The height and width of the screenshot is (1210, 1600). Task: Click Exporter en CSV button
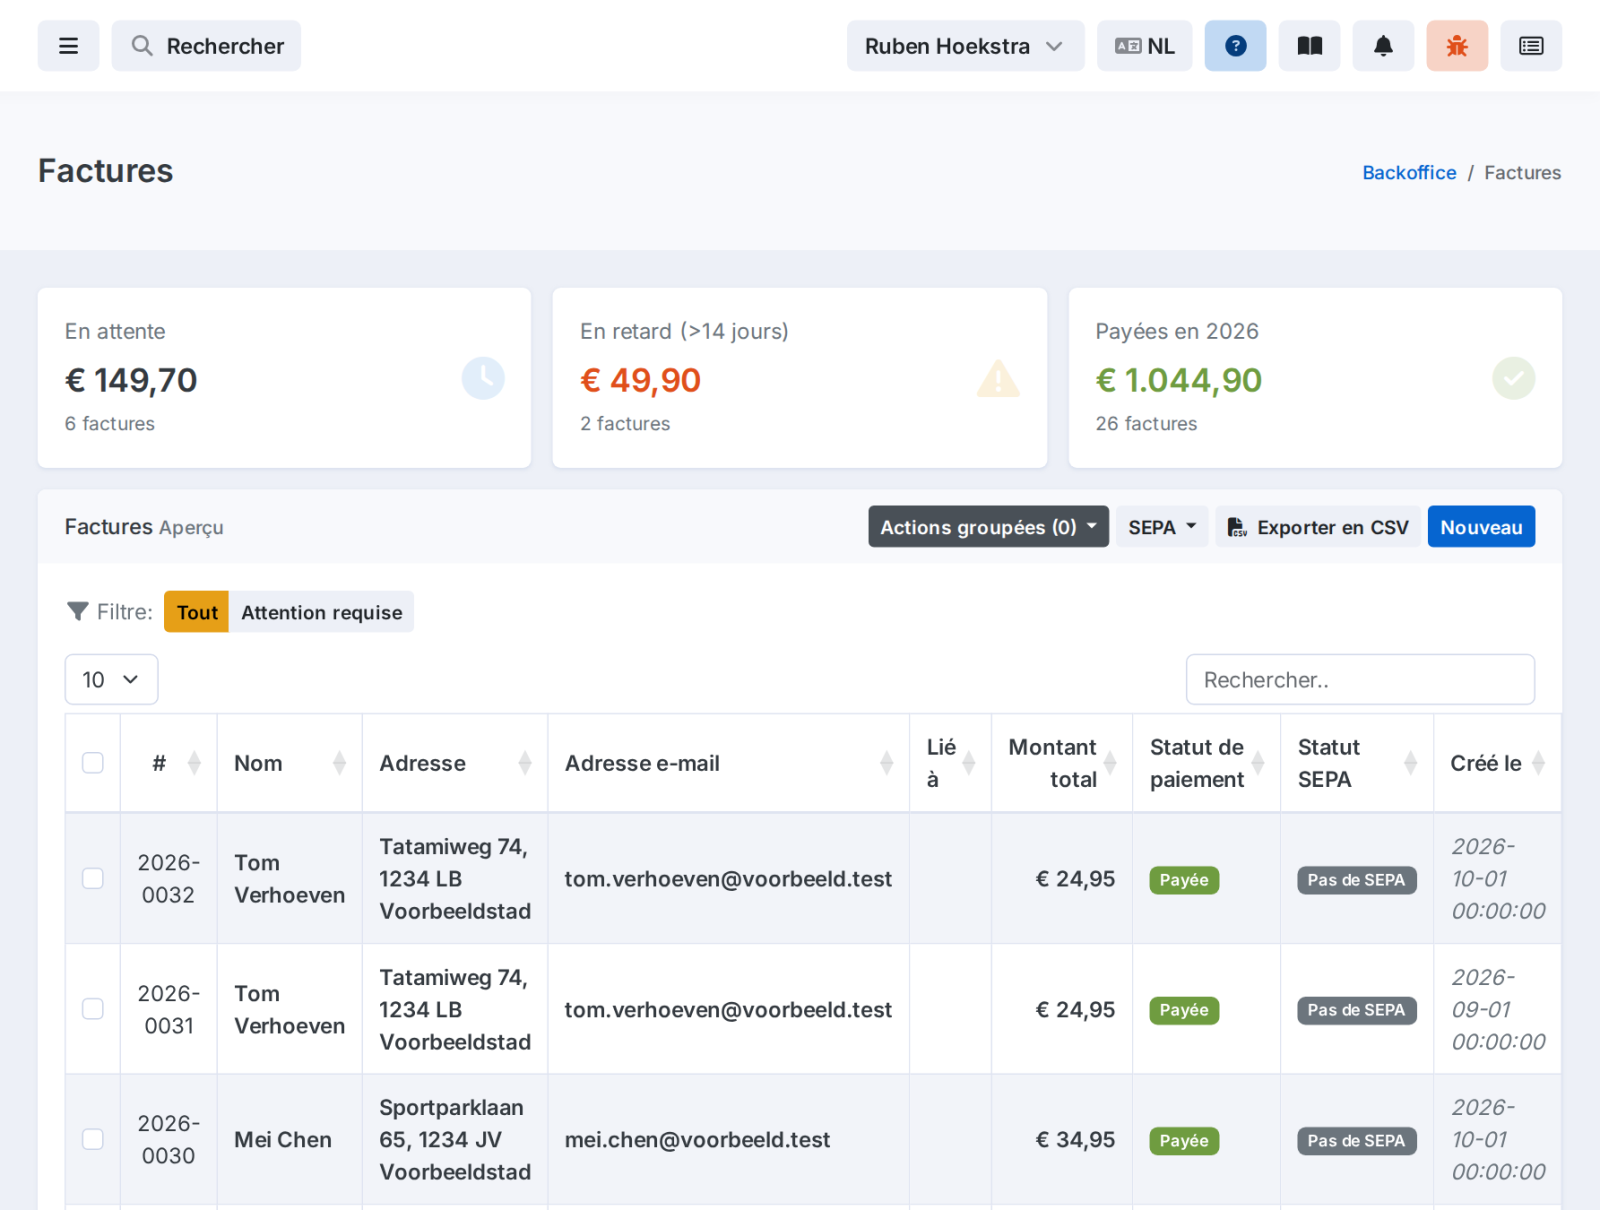pyautogui.click(x=1318, y=527)
